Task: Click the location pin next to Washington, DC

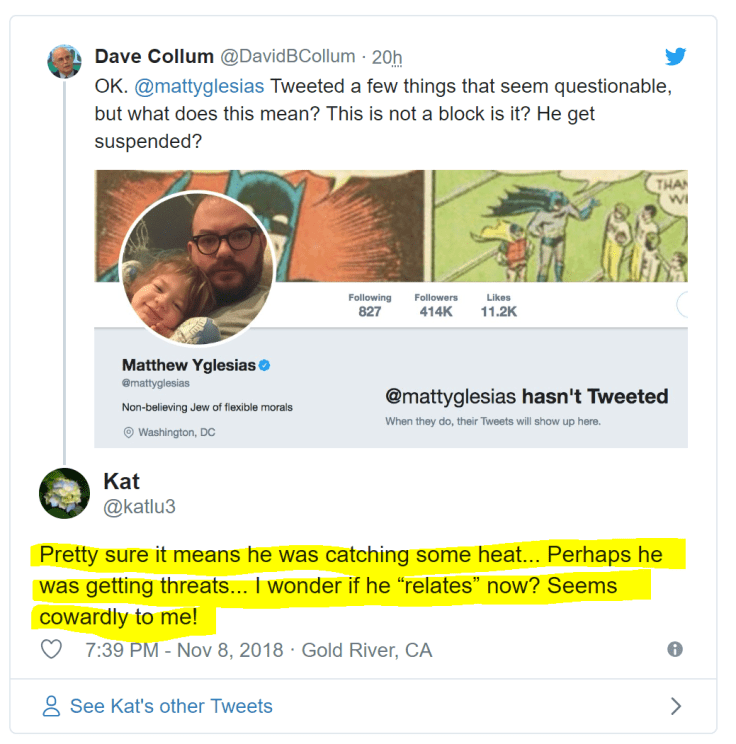Action: tap(128, 433)
